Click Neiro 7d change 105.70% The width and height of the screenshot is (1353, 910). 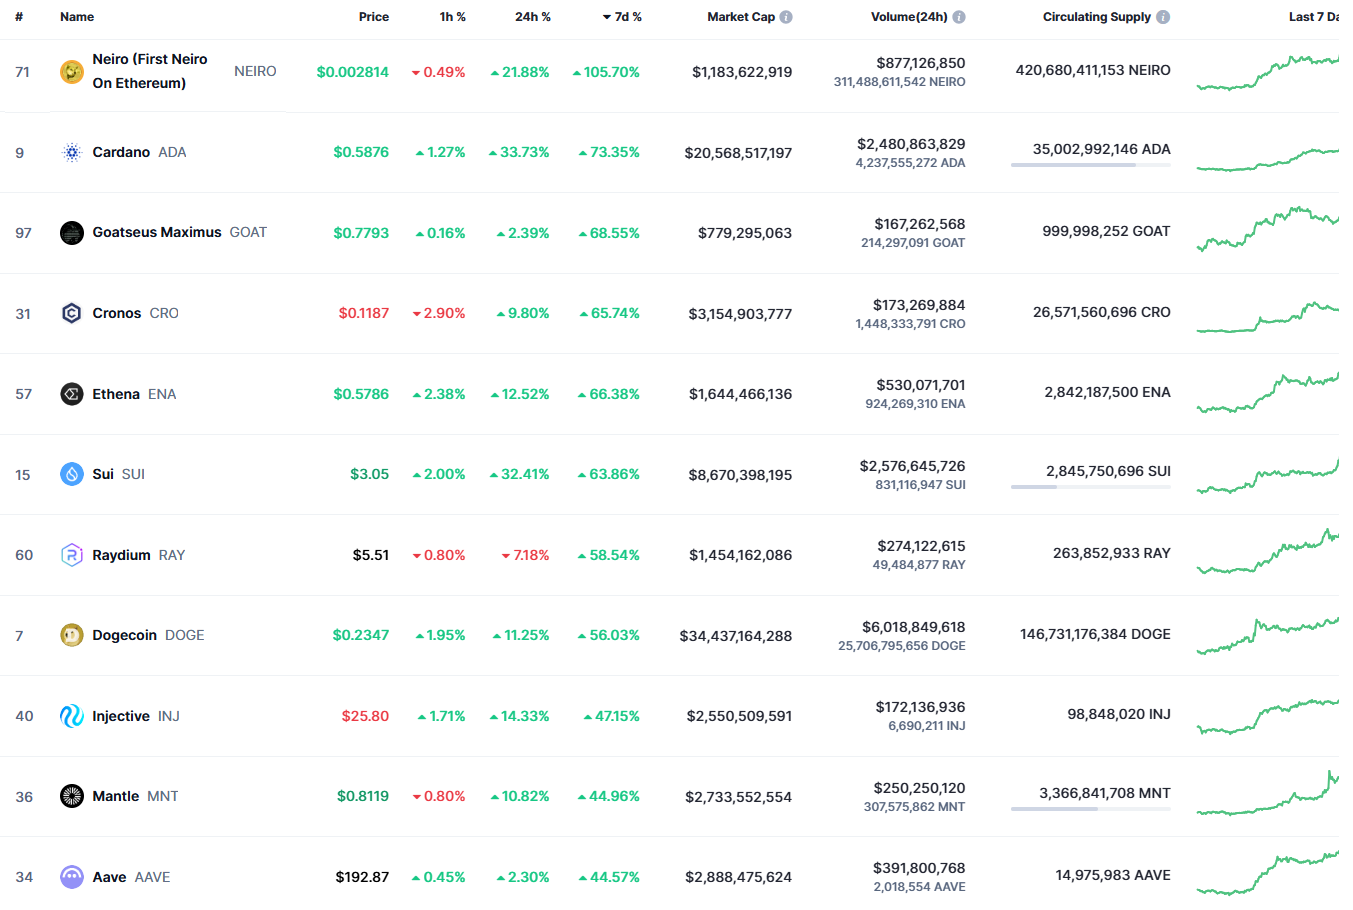pyautogui.click(x=606, y=72)
